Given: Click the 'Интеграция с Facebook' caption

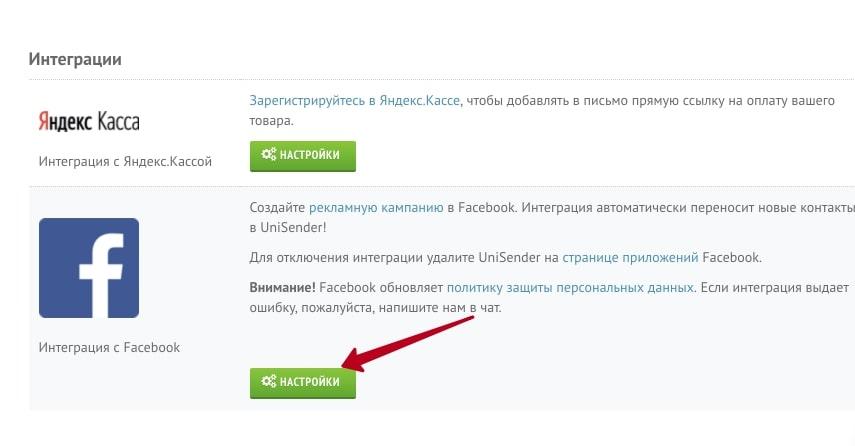Looking at the screenshot, I should (x=109, y=347).
